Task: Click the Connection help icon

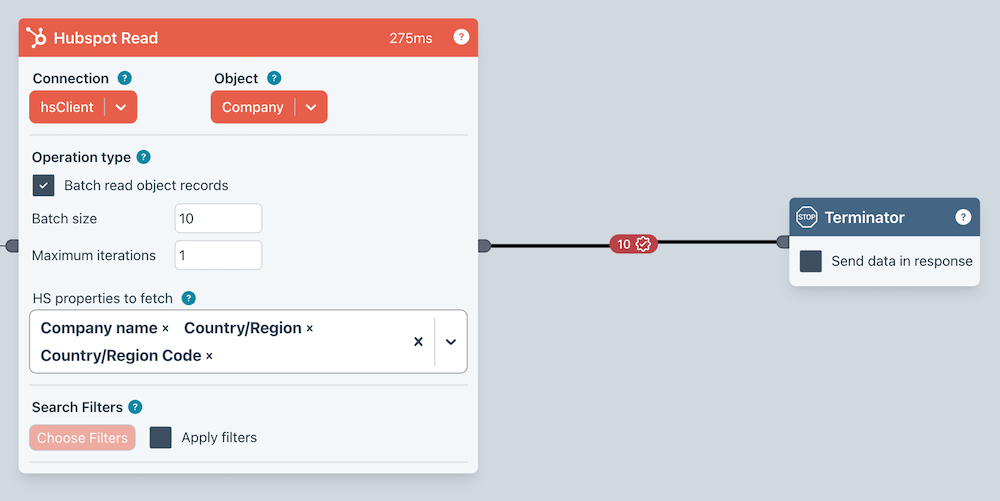Action: [x=125, y=78]
